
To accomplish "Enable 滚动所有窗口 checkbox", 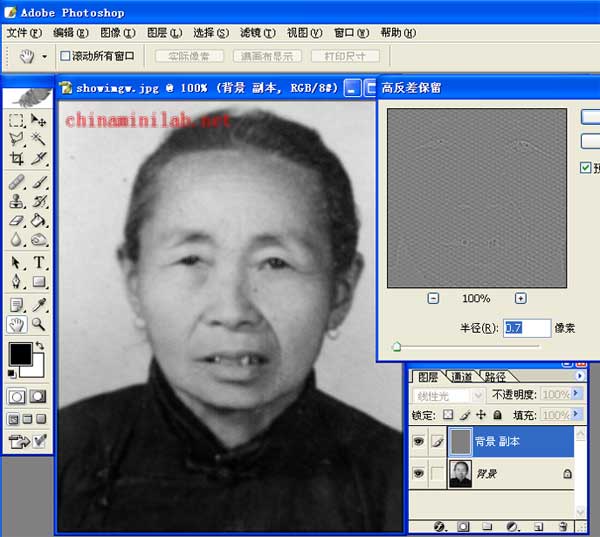I will pos(66,56).
